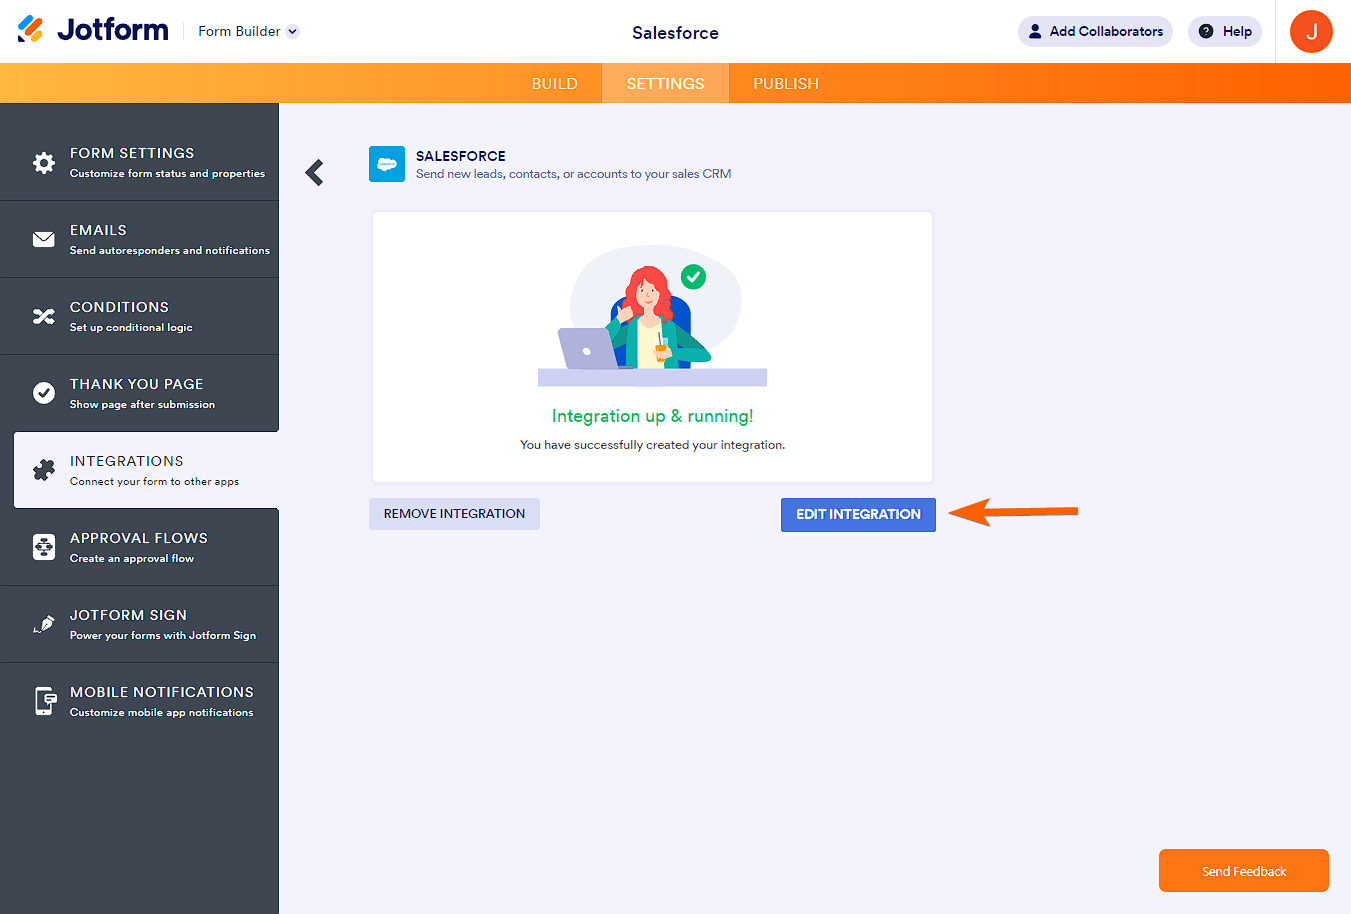This screenshot has height=914, width=1351.
Task: Send feedback using the orange button
Action: pos(1243,870)
